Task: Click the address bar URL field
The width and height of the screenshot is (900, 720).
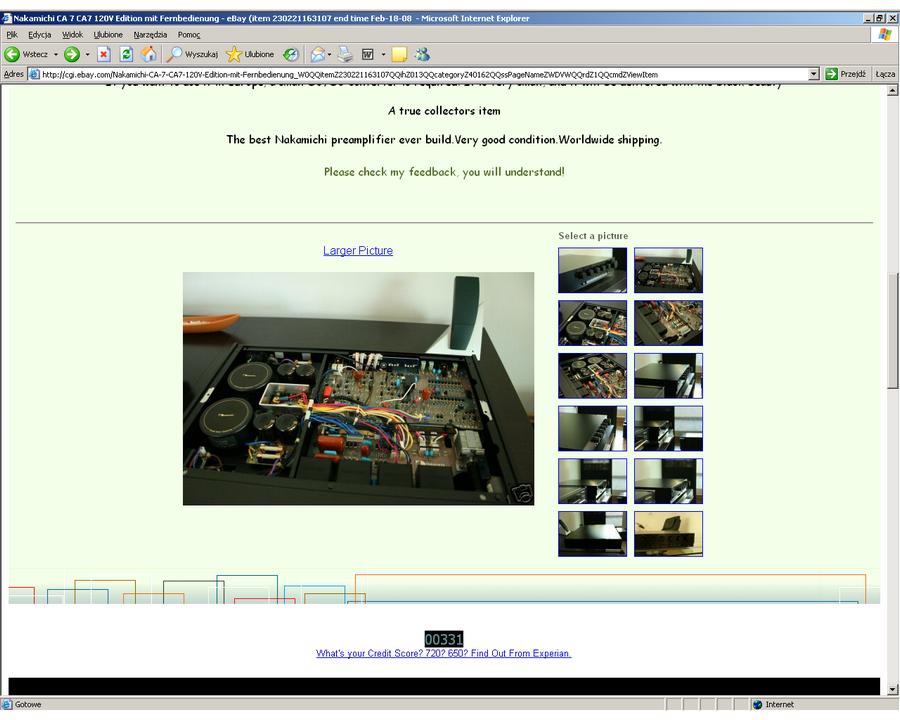Action: [424, 74]
